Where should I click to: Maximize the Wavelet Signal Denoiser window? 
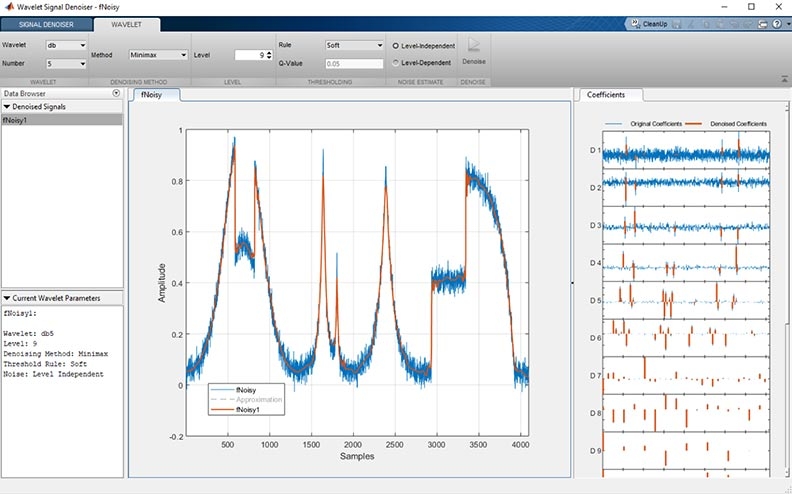click(751, 7)
